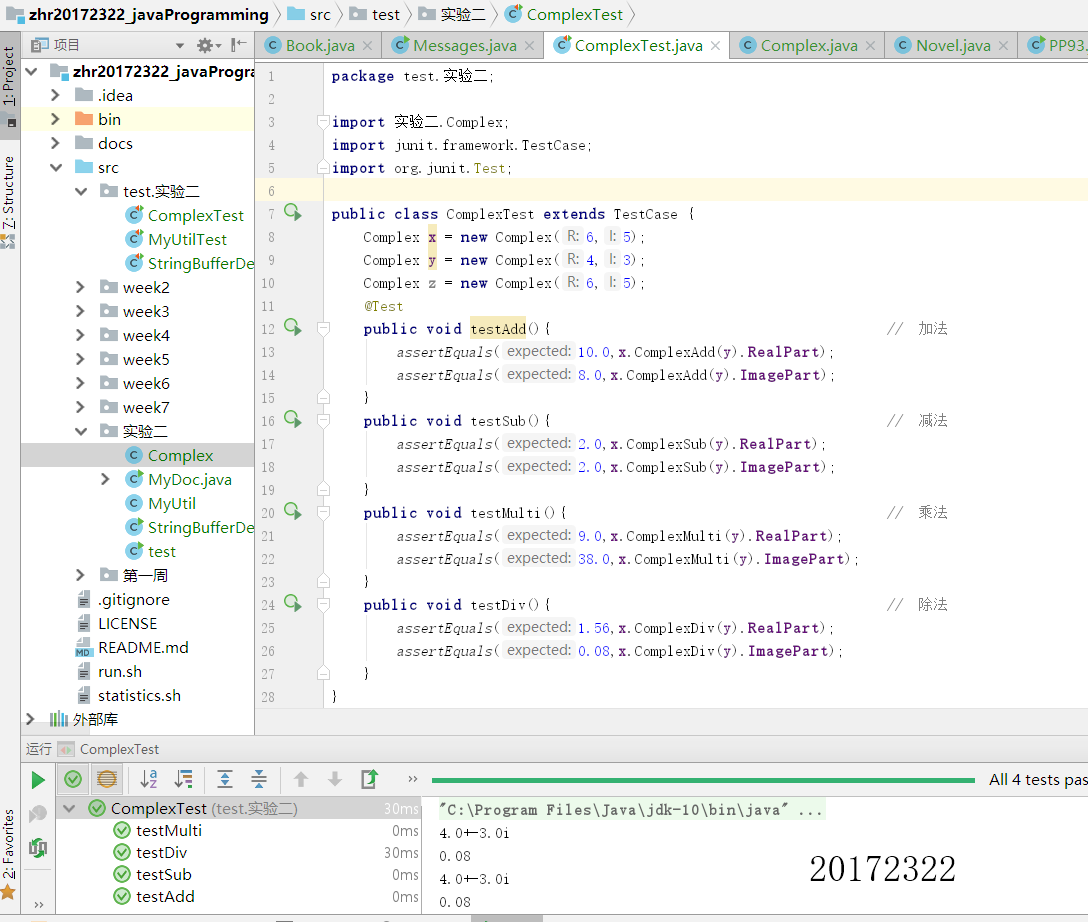
Task: Select testAdd result row
Action: [237, 896]
